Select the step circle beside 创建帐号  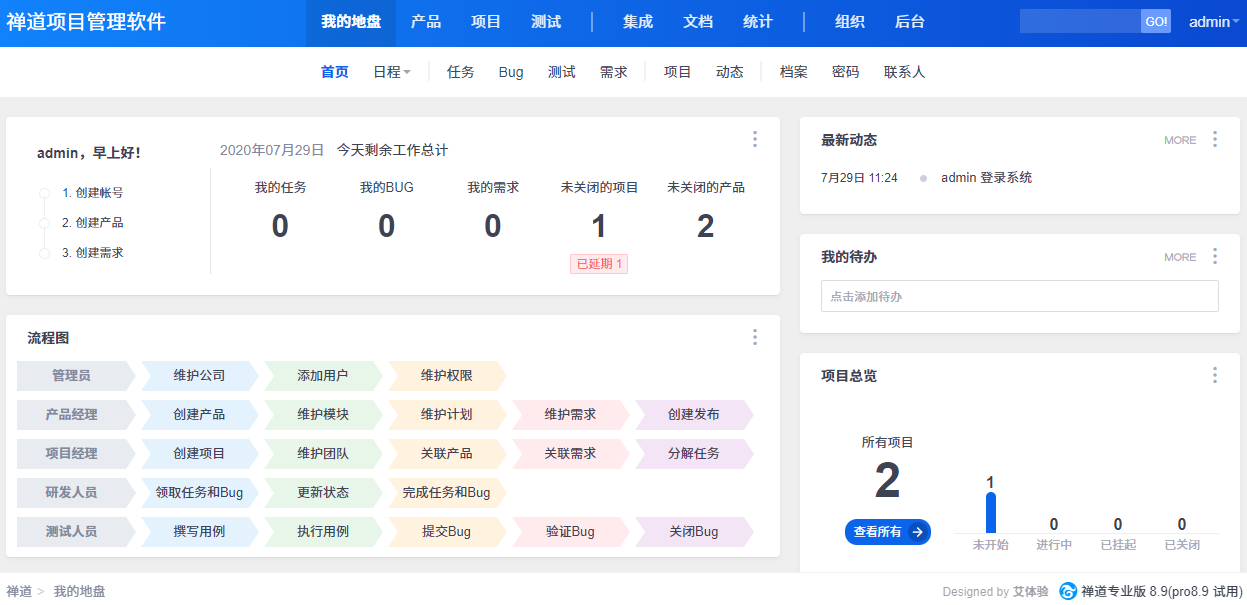[x=44, y=193]
